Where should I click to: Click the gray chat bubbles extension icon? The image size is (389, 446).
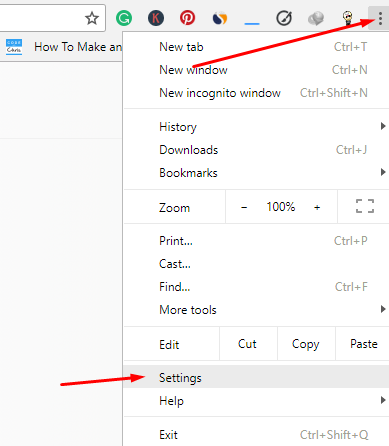click(x=316, y=18)
